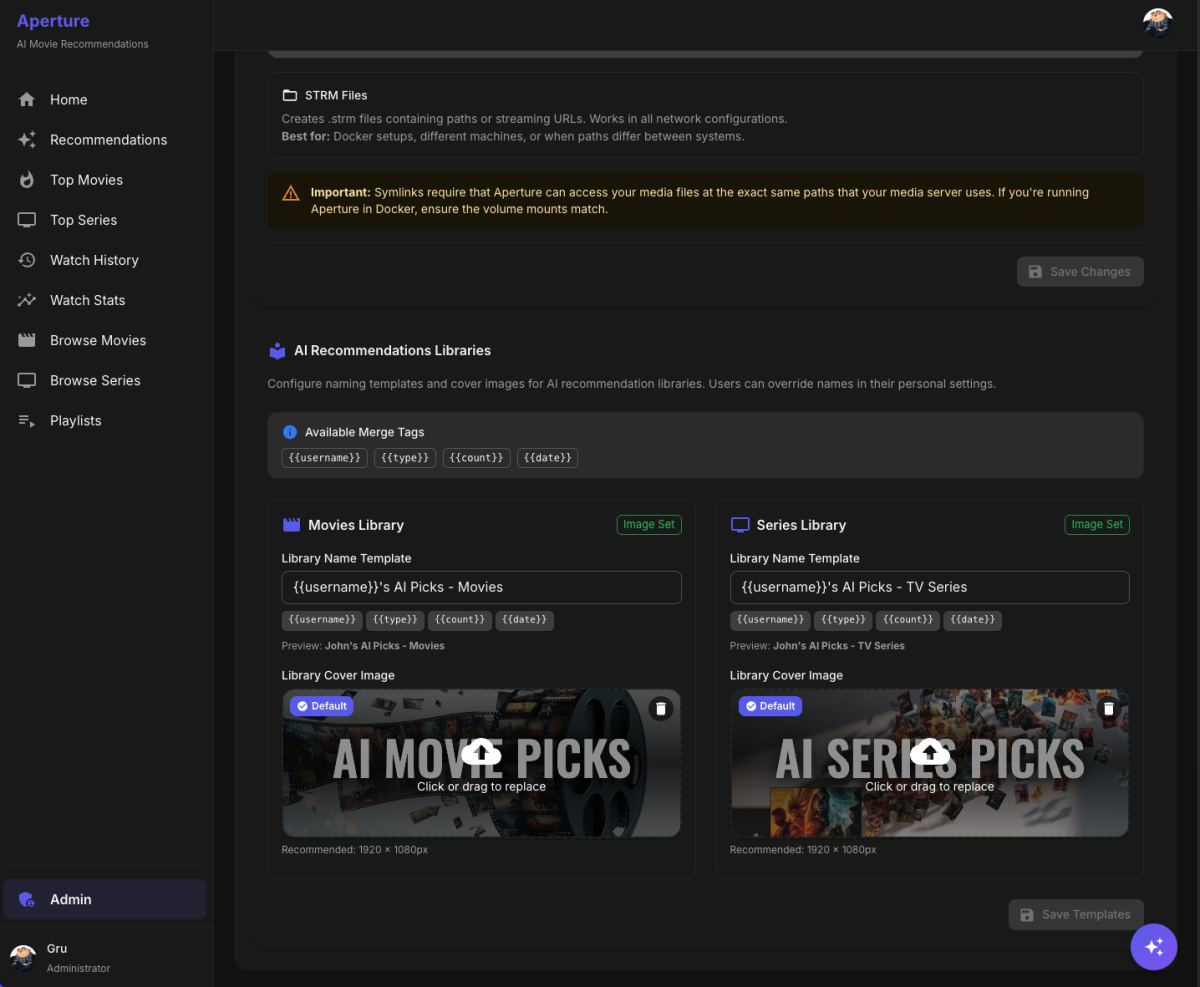Select the Top Movies flame icon in sidebar
This screenshot has width=1200, height=987.
click(26, 180)
